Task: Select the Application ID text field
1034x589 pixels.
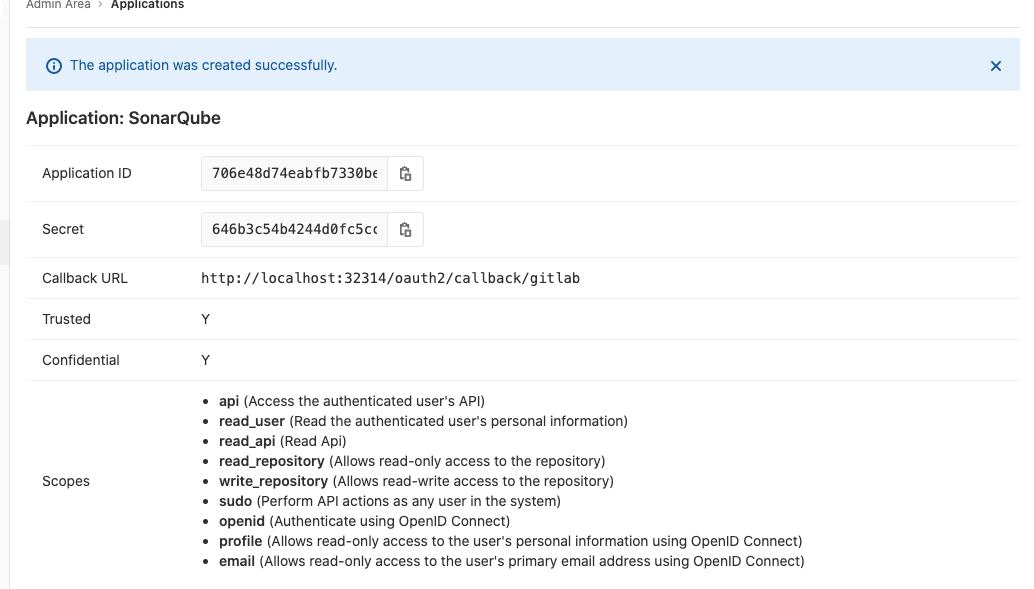Action: (x=294, y=173)
